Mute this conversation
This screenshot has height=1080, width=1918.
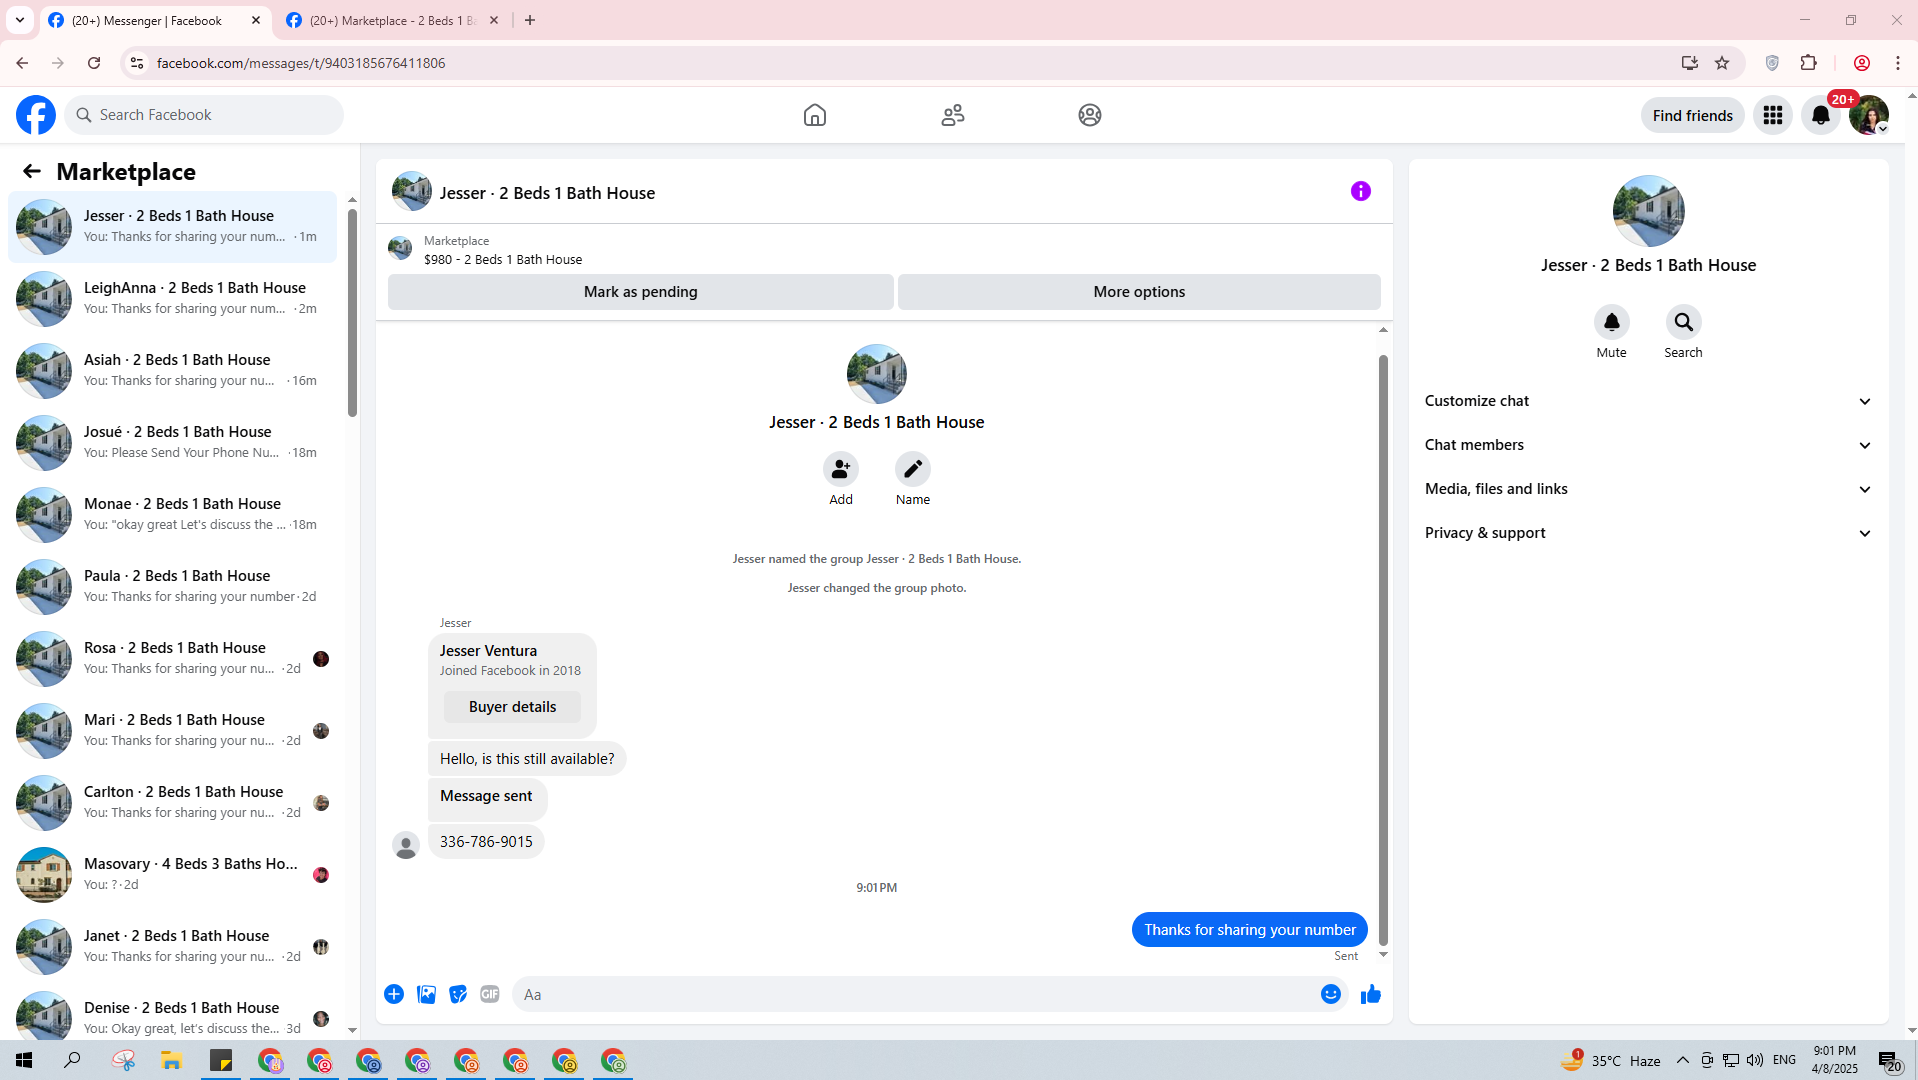click(1611, 322)
